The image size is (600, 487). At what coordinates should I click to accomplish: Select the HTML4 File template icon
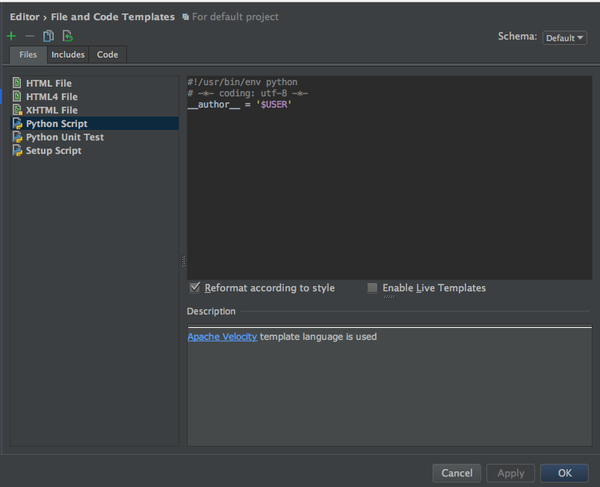coord(17,97)
